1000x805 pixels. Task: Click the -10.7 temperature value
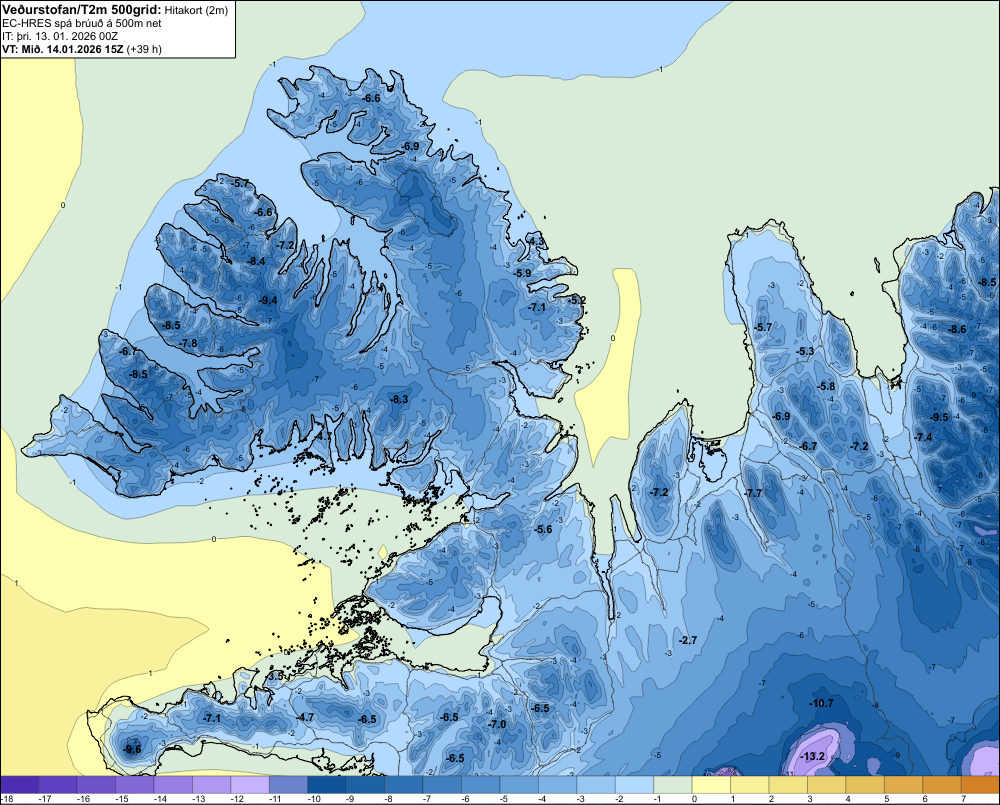(x=821, y=703)
